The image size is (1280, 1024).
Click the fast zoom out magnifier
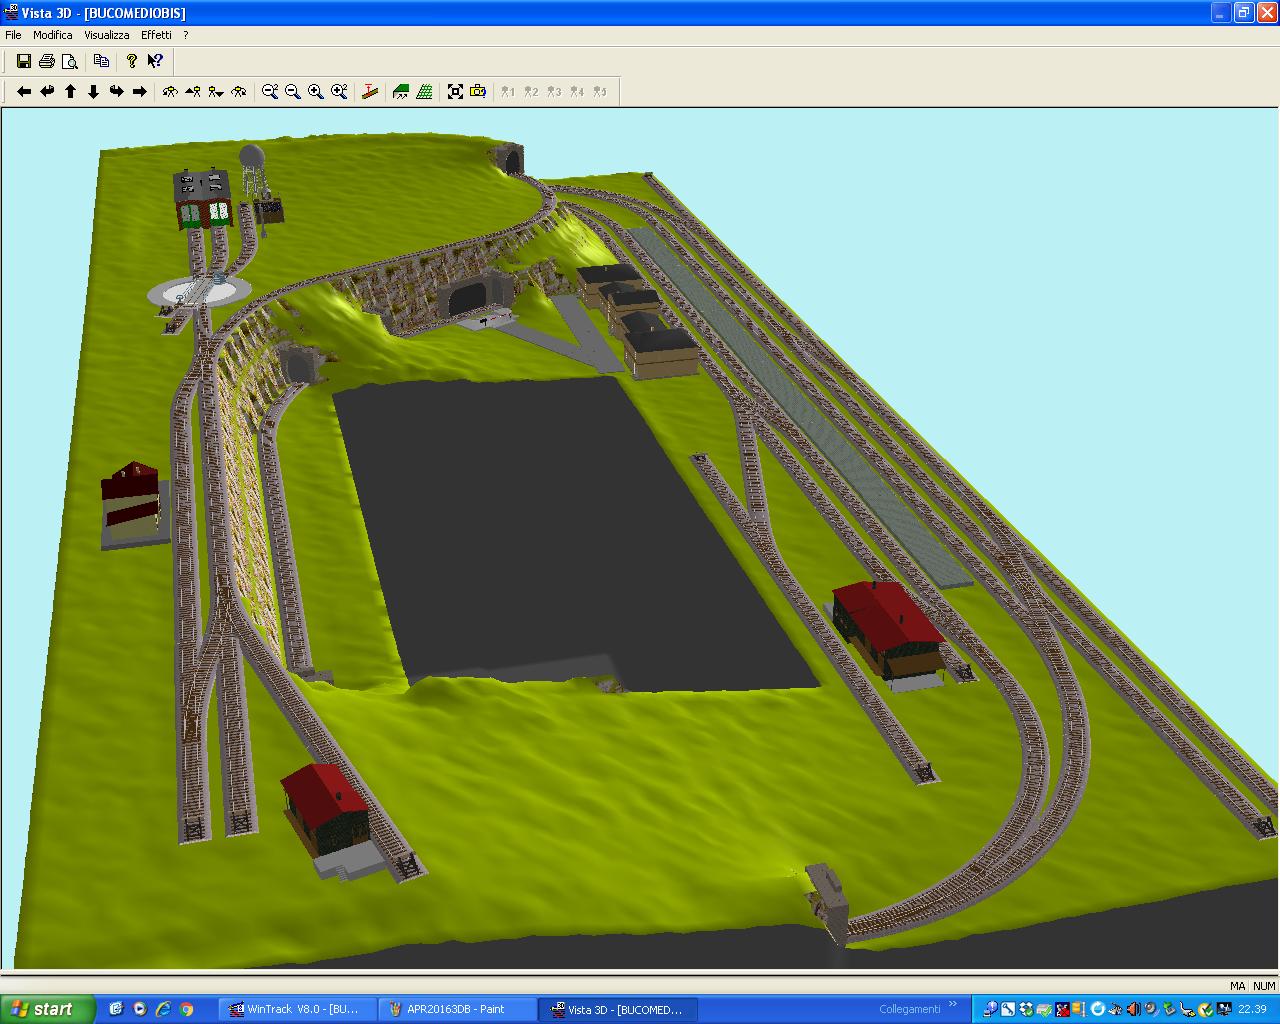click(270, 91)
